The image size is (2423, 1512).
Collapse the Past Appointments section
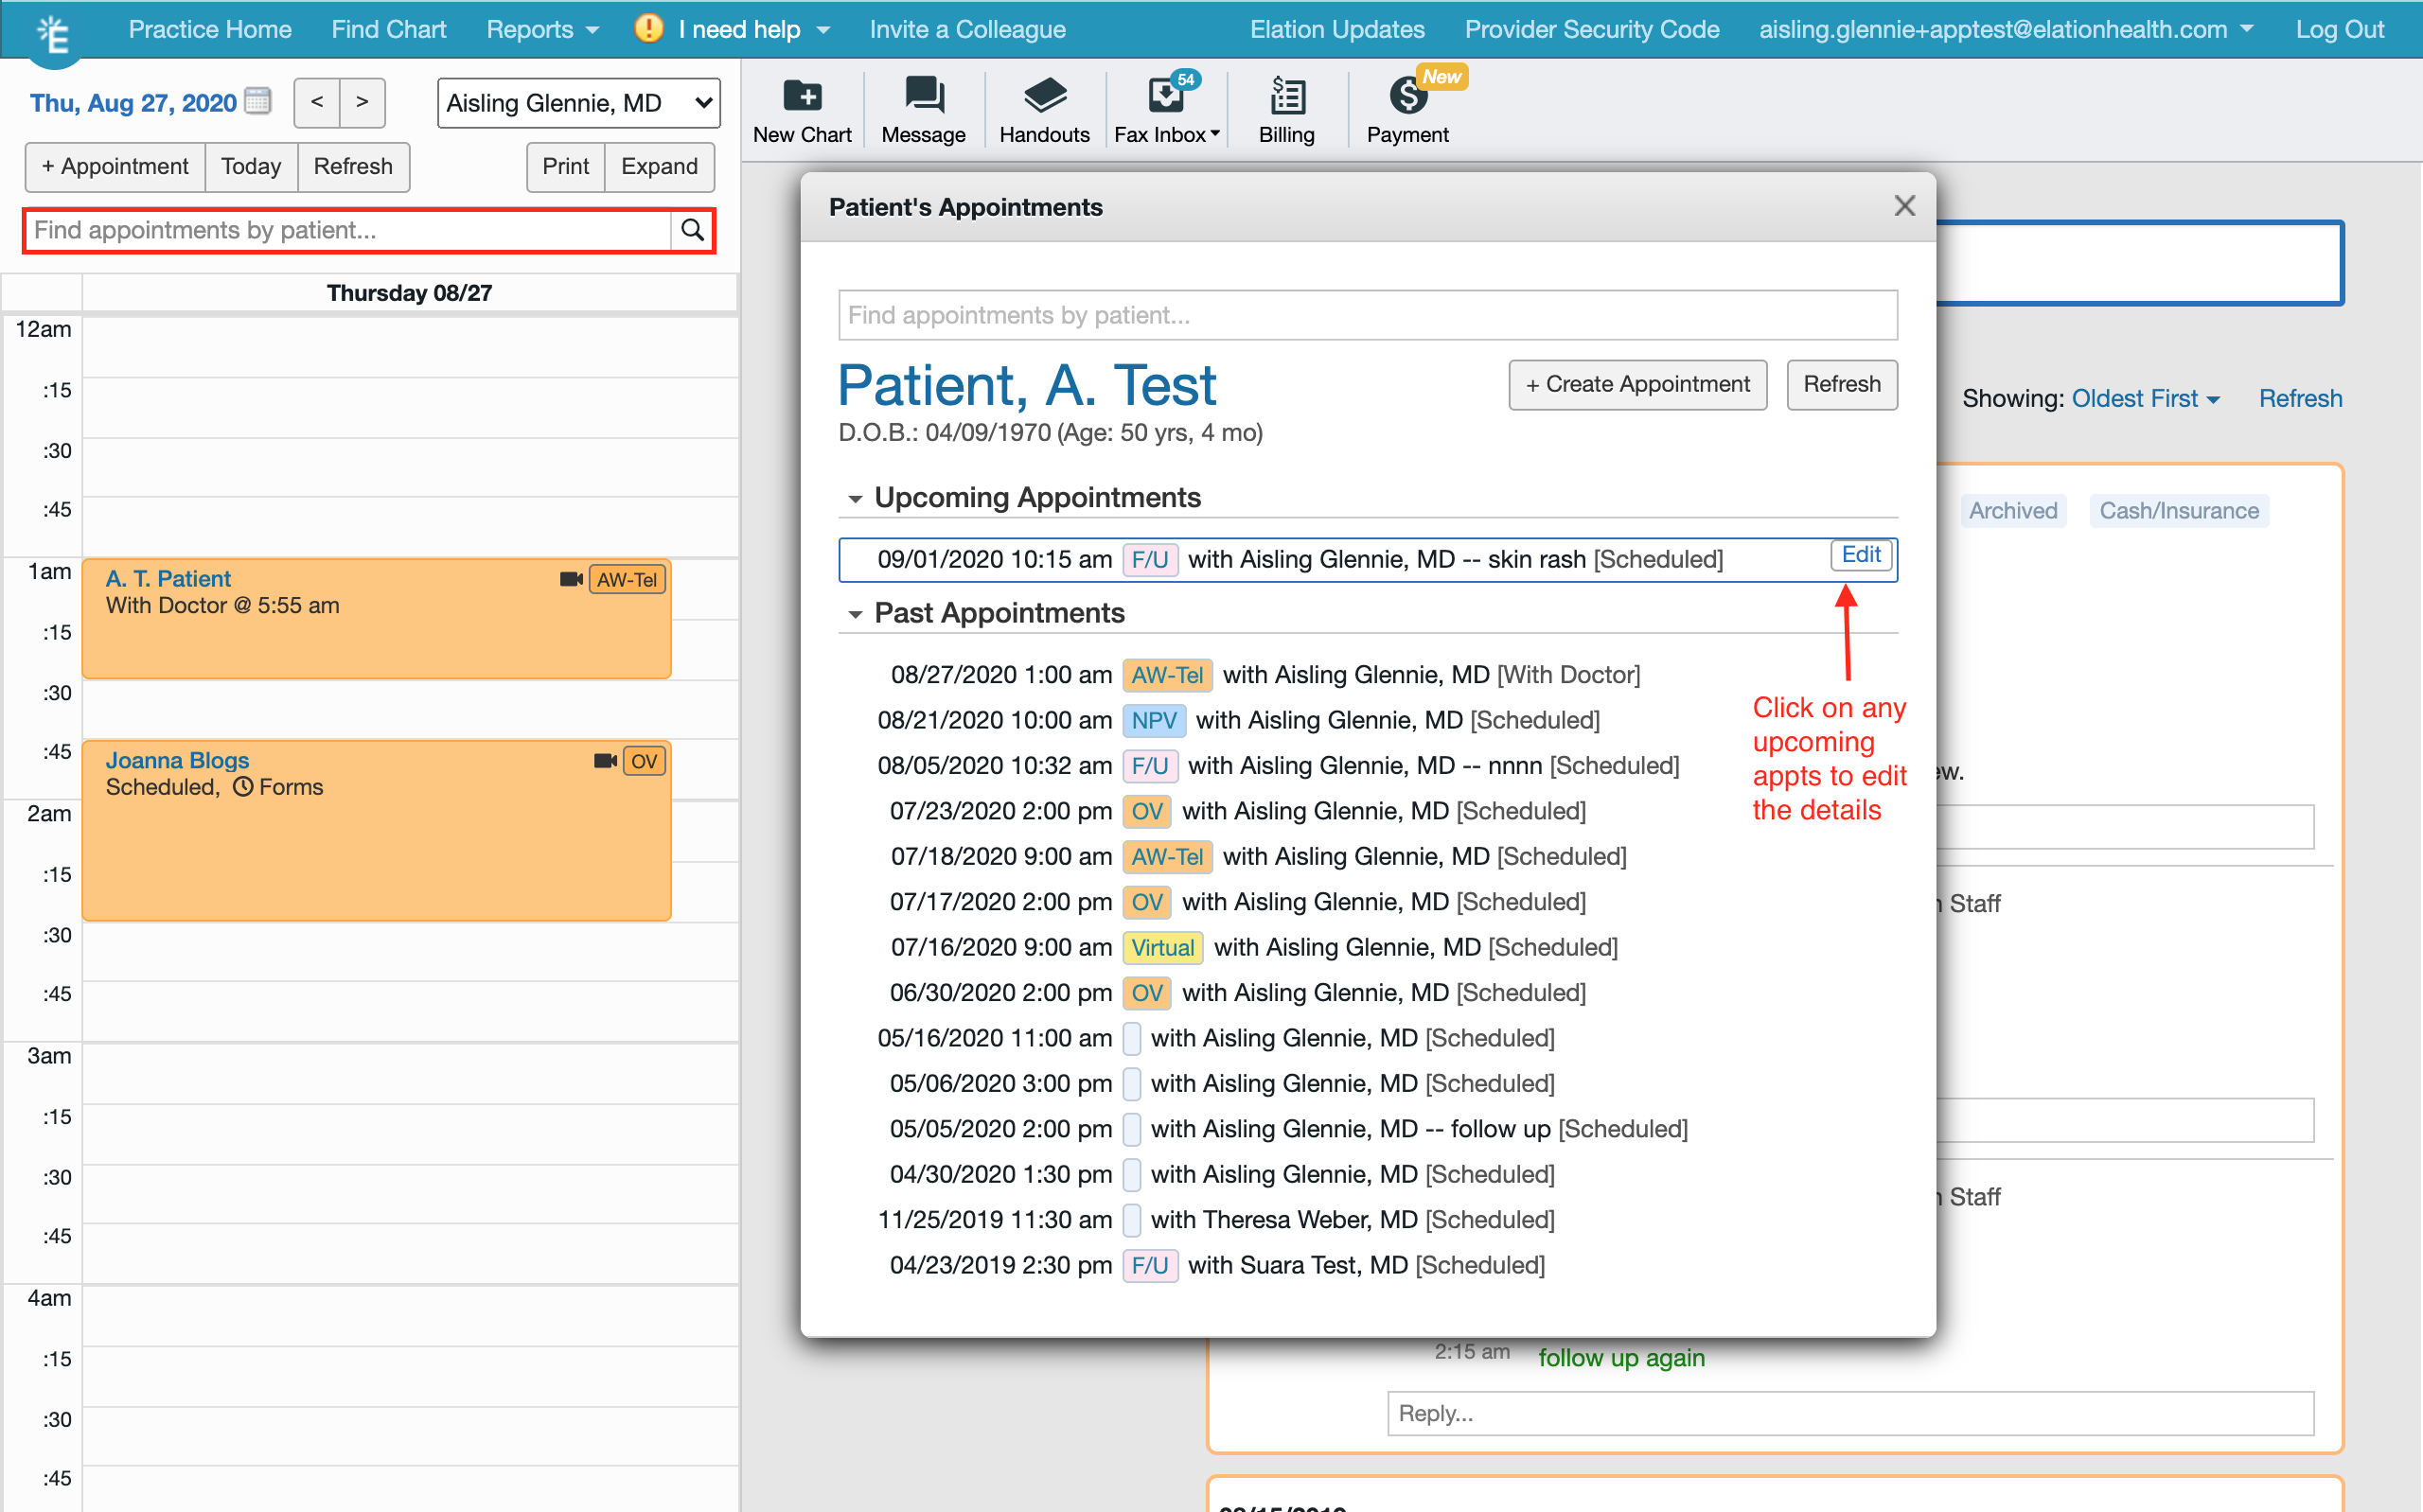855,614
